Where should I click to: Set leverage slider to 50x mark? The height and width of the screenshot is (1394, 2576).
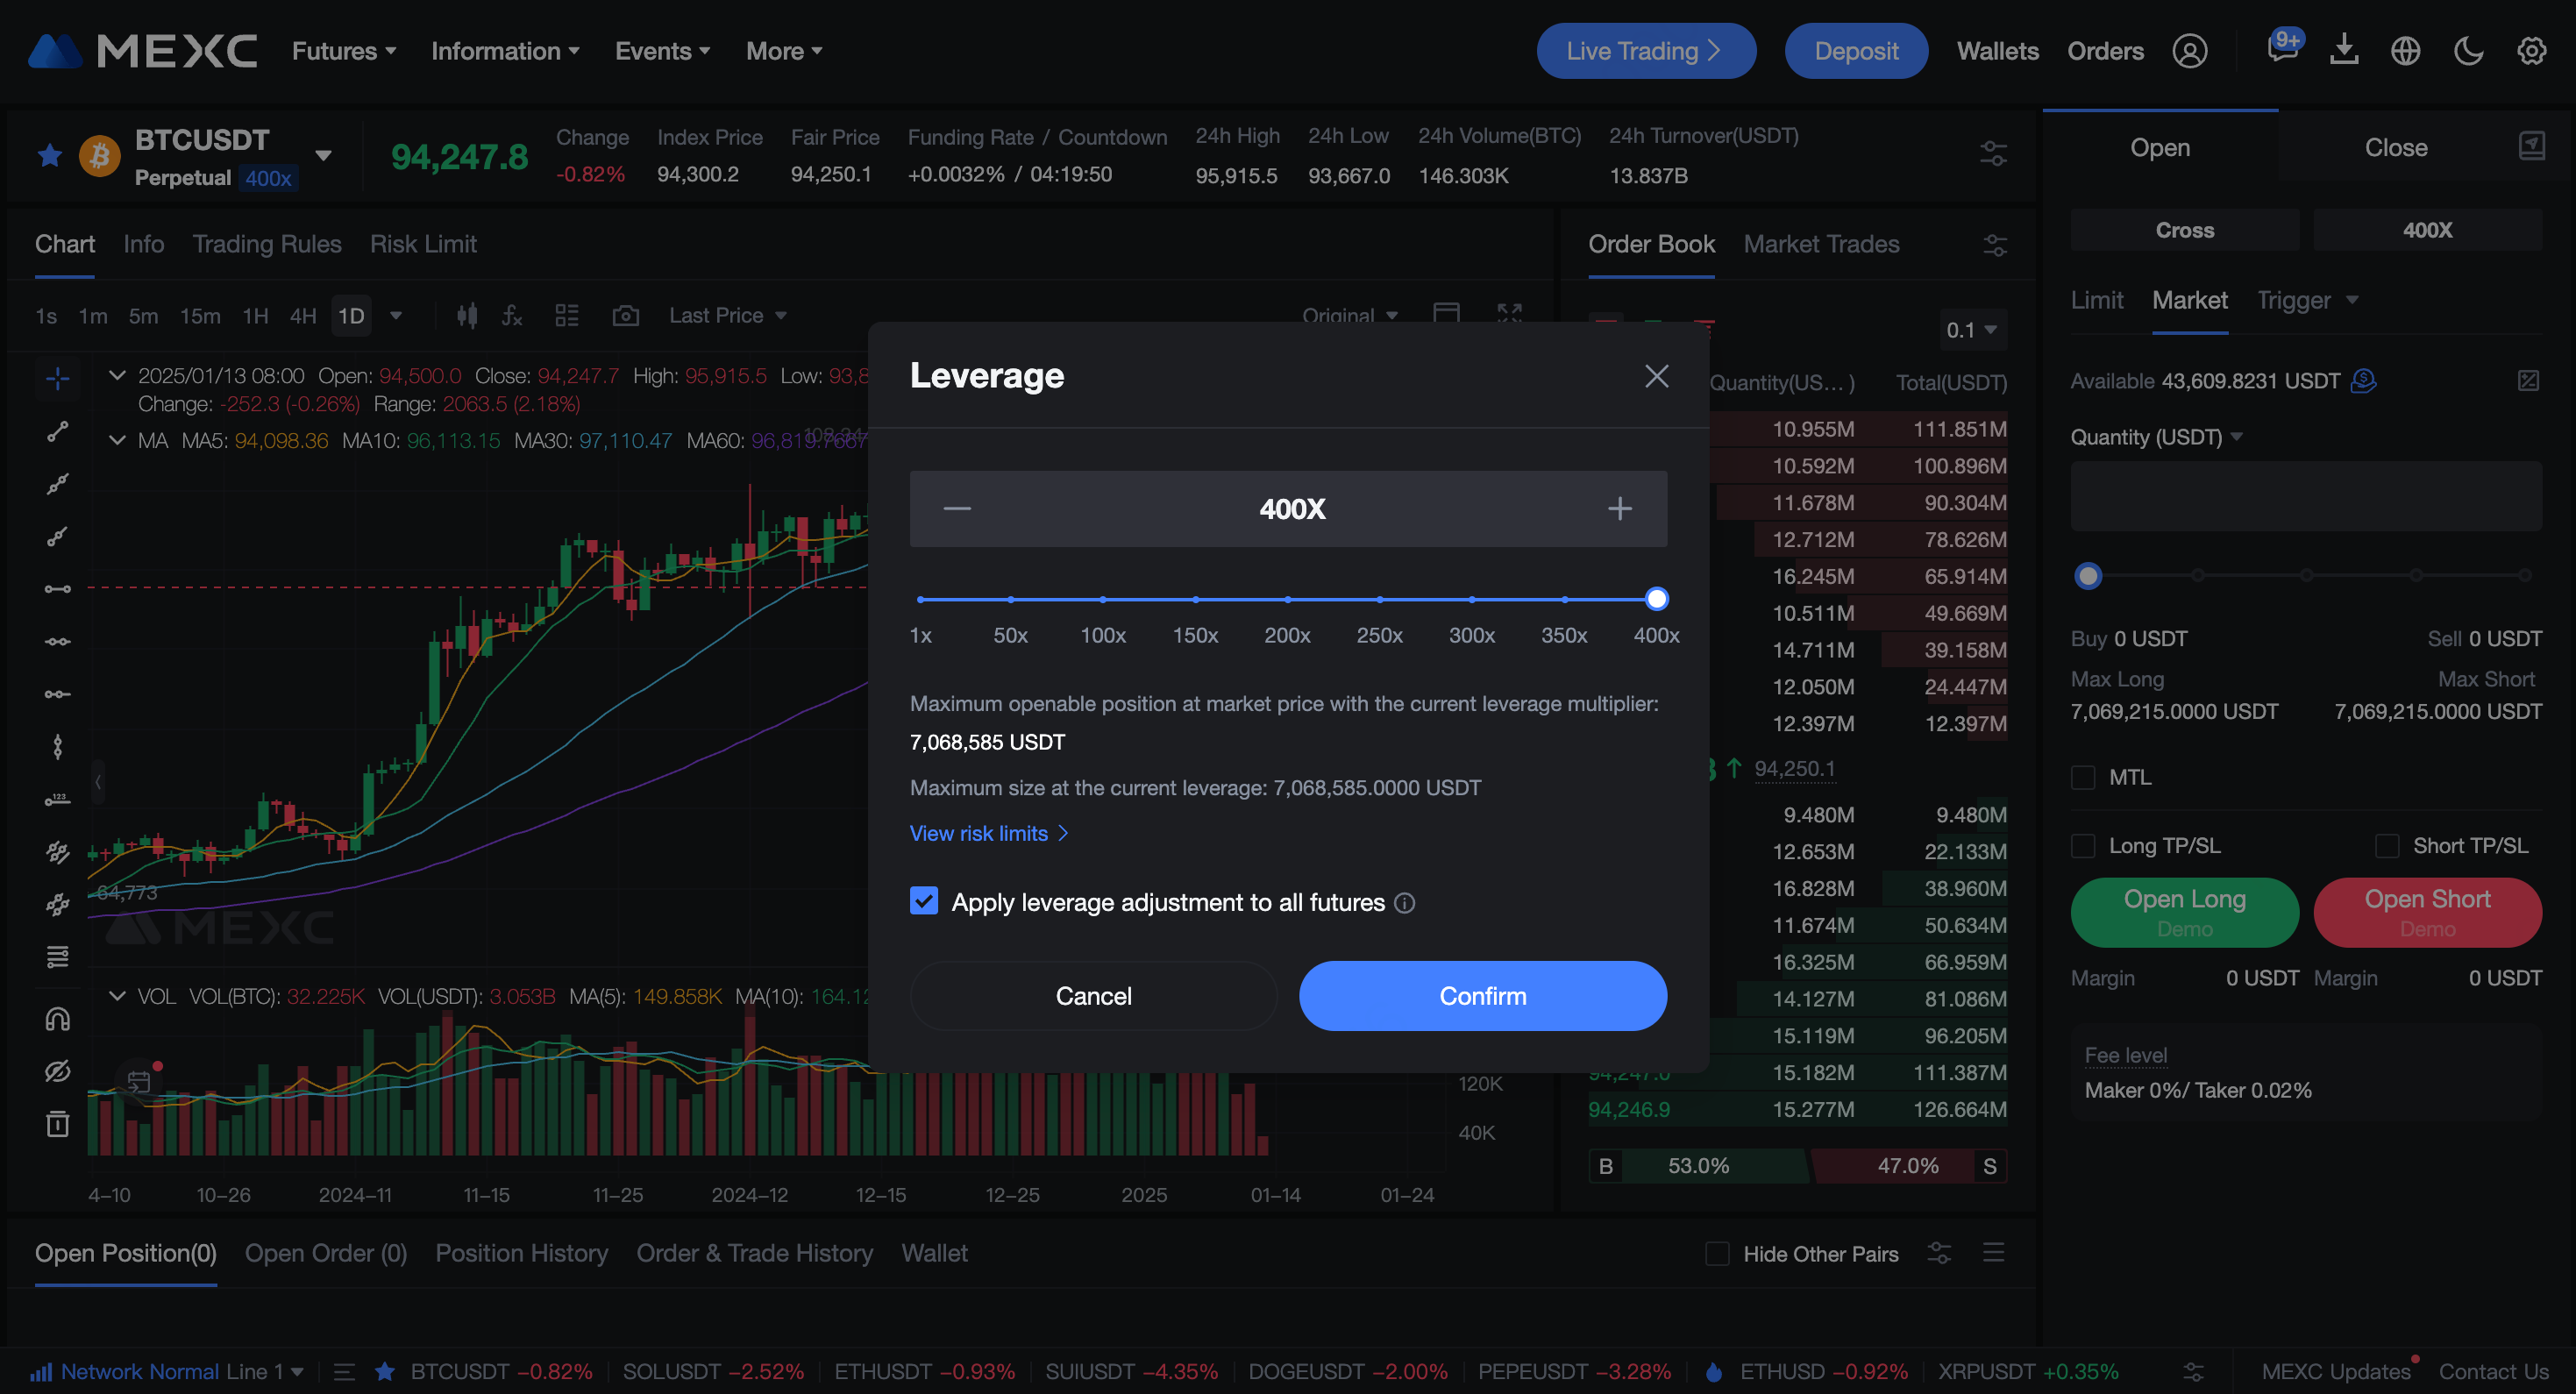[1011, 600]
